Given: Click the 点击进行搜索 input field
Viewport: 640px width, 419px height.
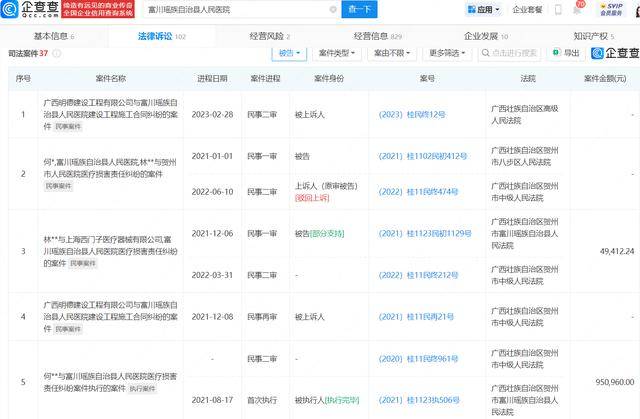Looking at the screenshot, I should click(x=509, y=53).
